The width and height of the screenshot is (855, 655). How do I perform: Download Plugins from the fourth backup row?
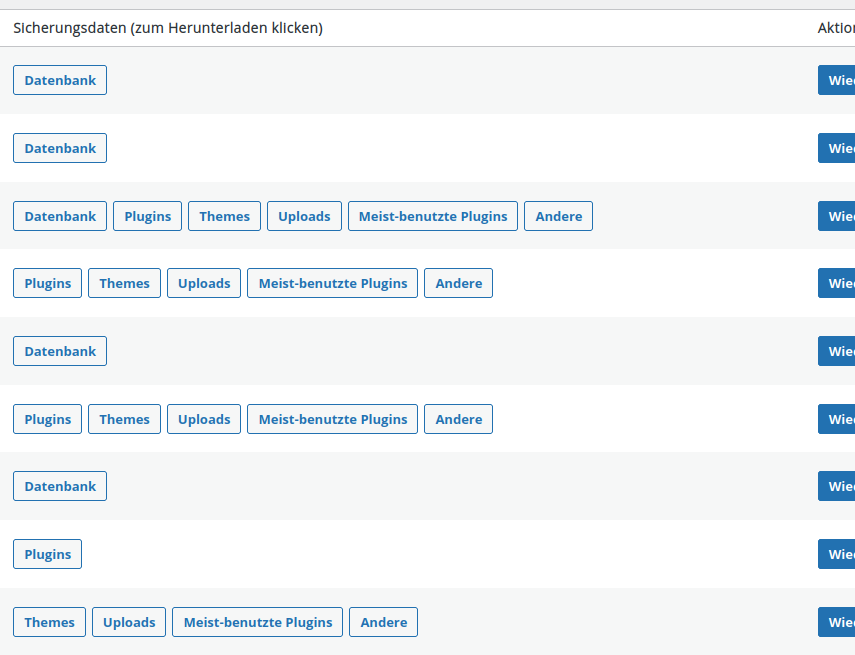click(x=48, y=283)
